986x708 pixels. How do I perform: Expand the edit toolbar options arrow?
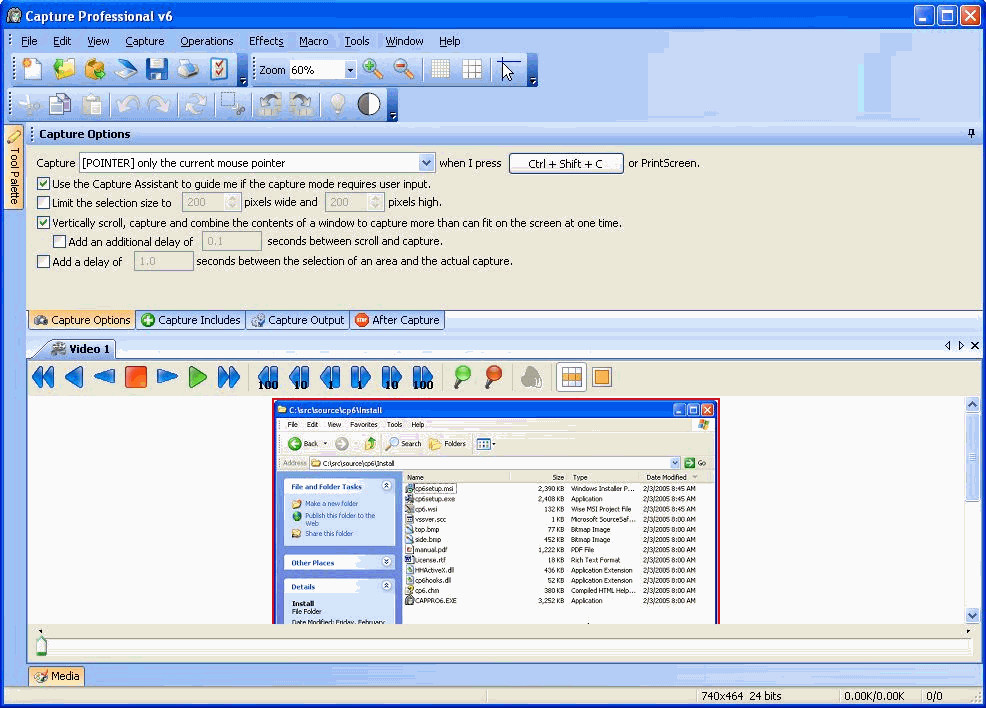tap(393, 104)
